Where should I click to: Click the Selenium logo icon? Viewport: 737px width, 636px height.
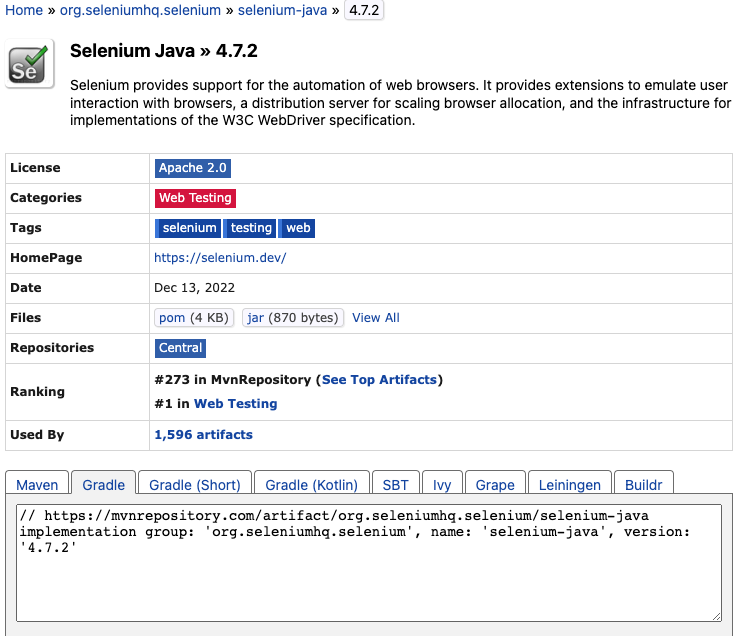pyautogui.click(x=30, y=64)
